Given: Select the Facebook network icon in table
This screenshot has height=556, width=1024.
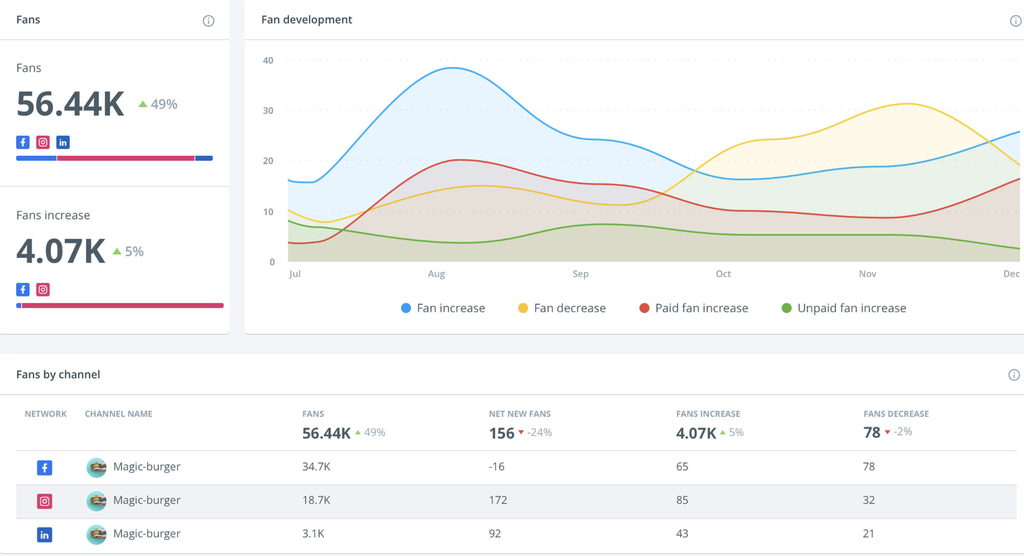Looking at the screenshot, I should 44,467.
